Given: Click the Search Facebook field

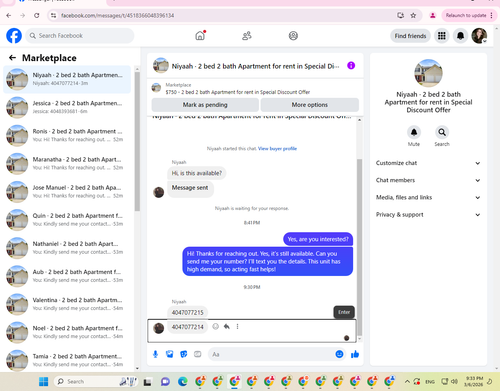Looking at the screenshot, I should pos(80,36).
